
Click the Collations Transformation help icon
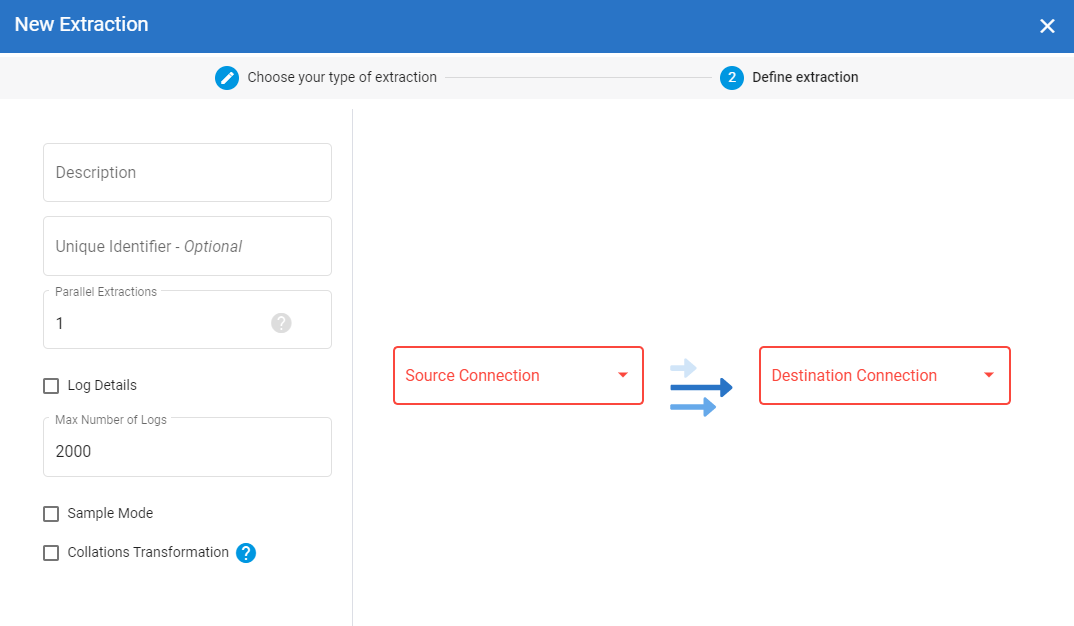pyautogui.click(x=246, y=553)
